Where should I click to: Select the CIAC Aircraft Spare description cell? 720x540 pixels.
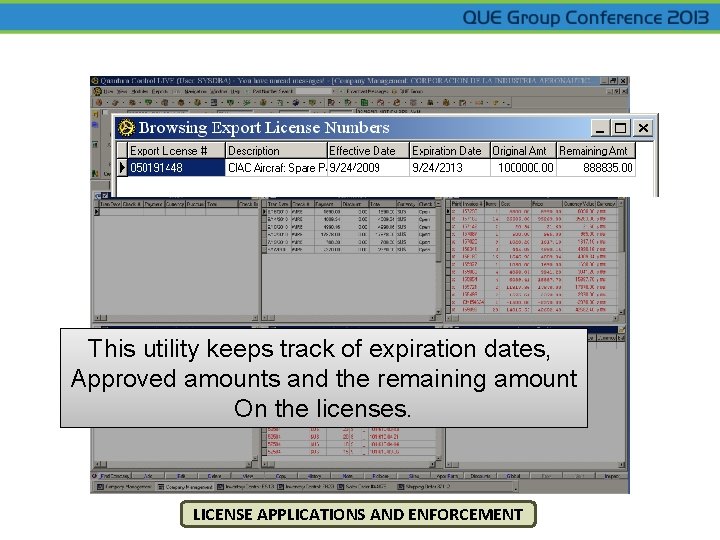pyautogui.click(x=276, y=168)
